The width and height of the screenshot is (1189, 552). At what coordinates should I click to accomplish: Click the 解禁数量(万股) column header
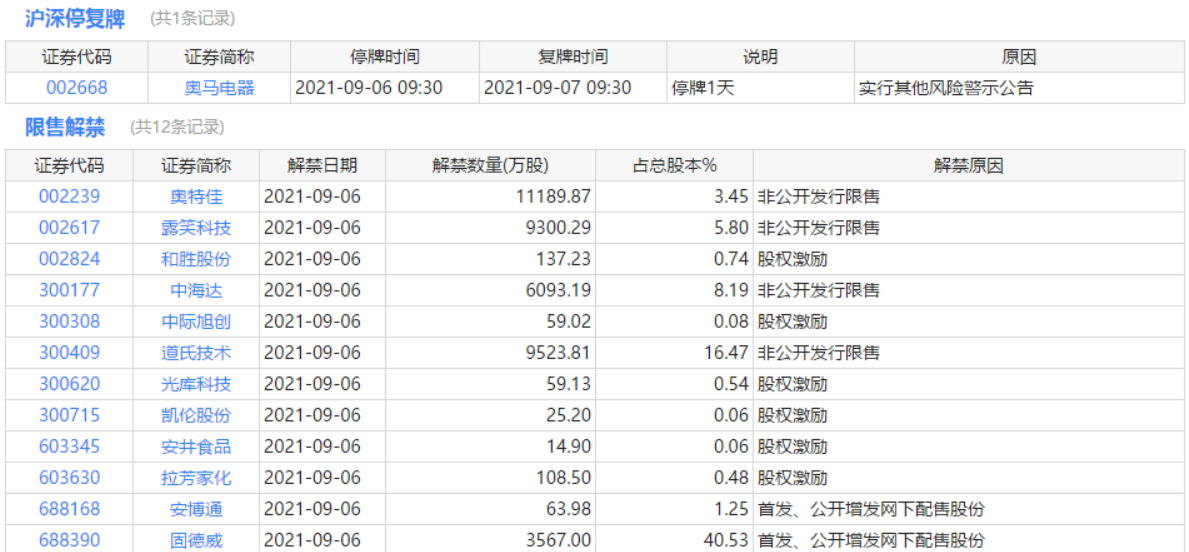pyautogui.click(x=490, y=166)
